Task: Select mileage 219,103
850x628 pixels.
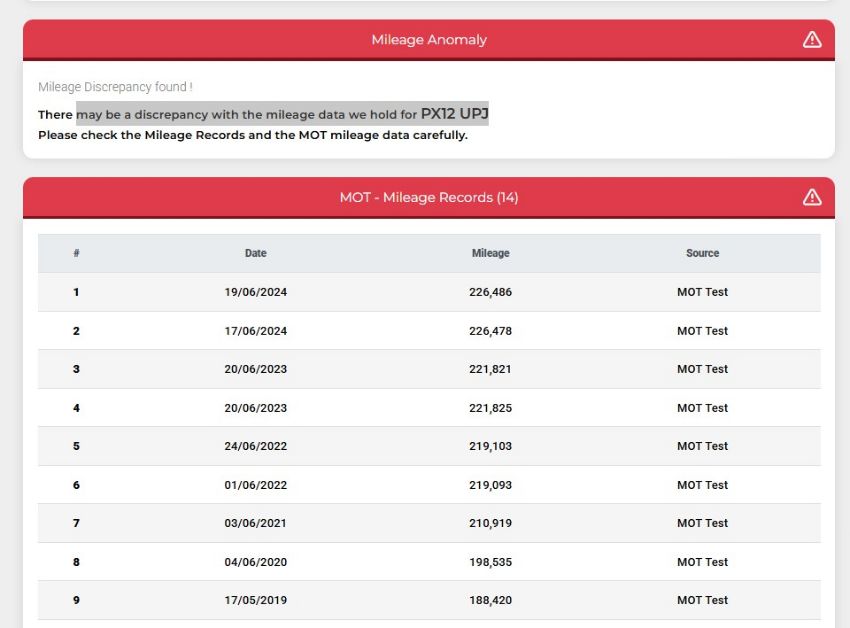Action: 491,446
